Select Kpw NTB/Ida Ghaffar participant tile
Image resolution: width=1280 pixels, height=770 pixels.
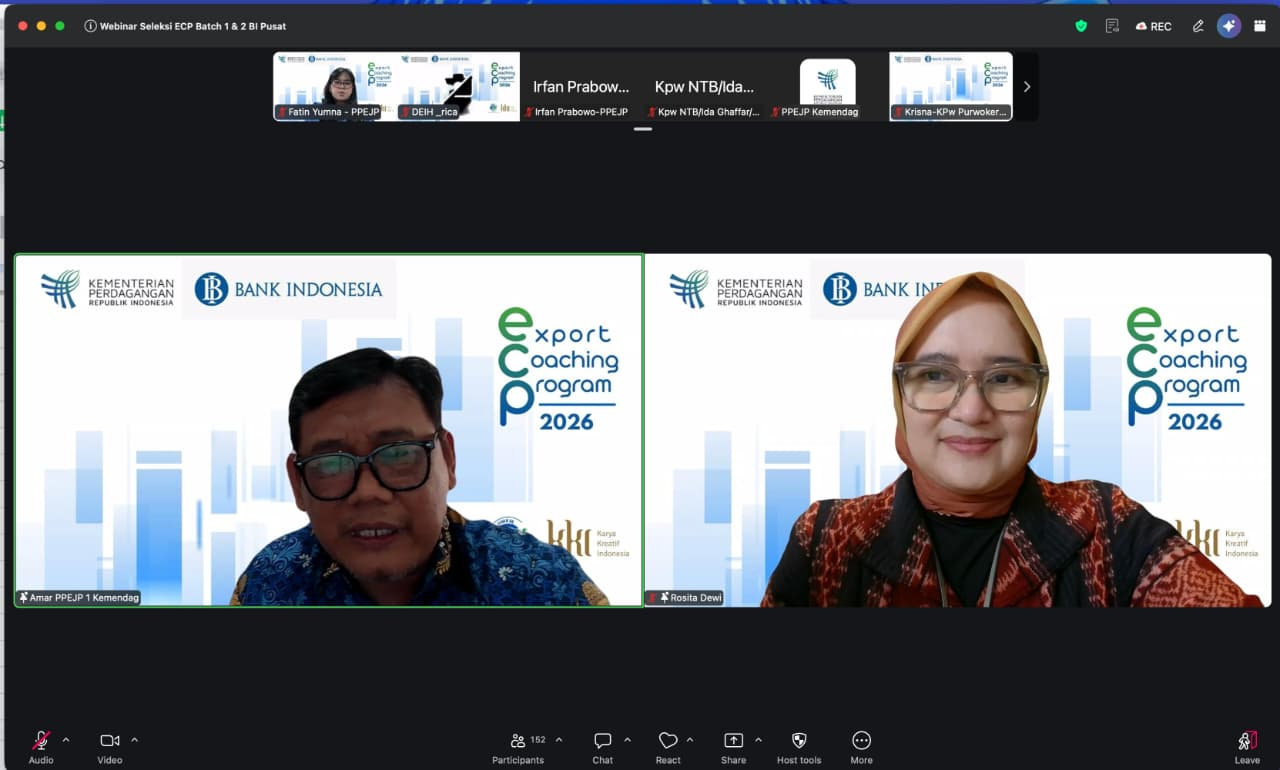[x=704, y=87]
